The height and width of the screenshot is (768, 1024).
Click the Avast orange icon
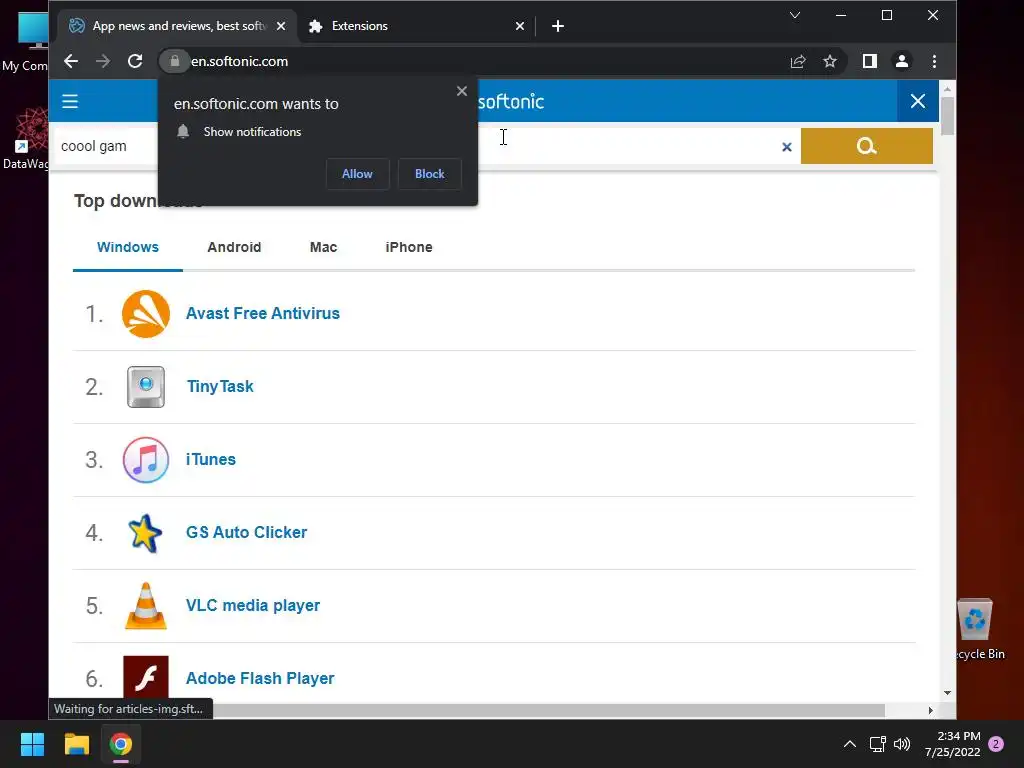[146, 314]
